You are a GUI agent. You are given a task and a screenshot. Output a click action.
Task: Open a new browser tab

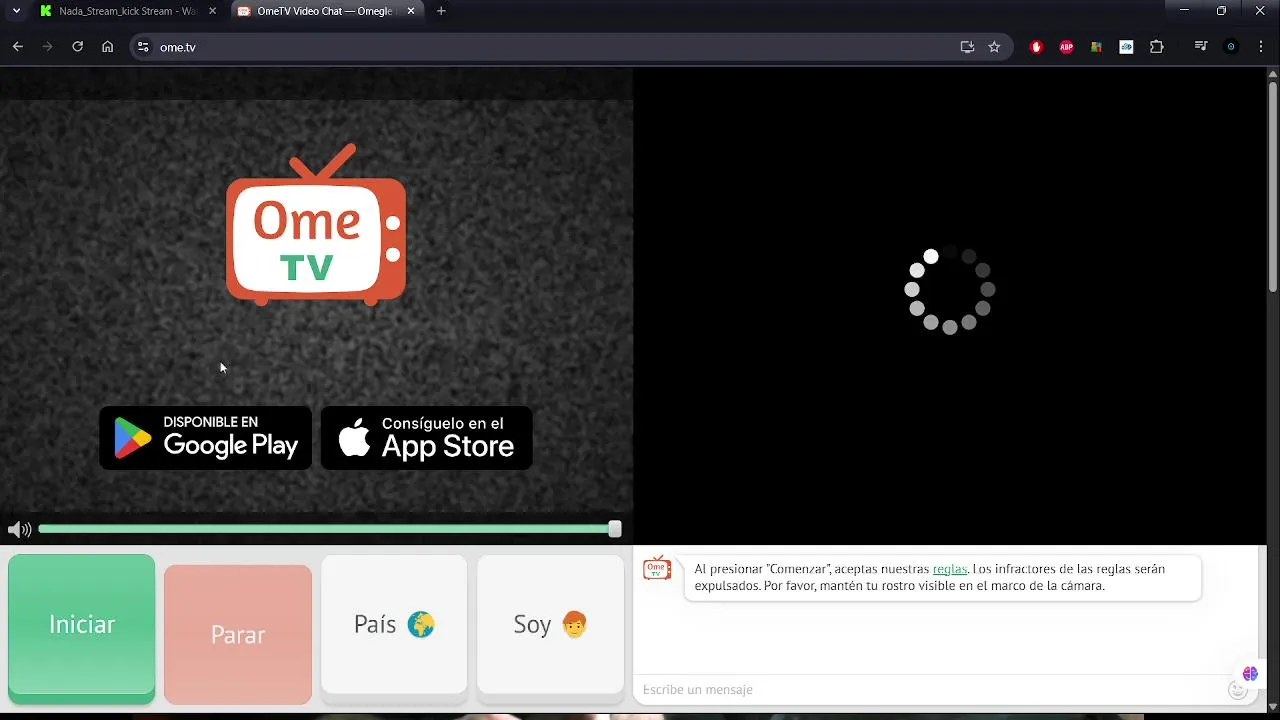pyautogui.click(x=441, y=11)
